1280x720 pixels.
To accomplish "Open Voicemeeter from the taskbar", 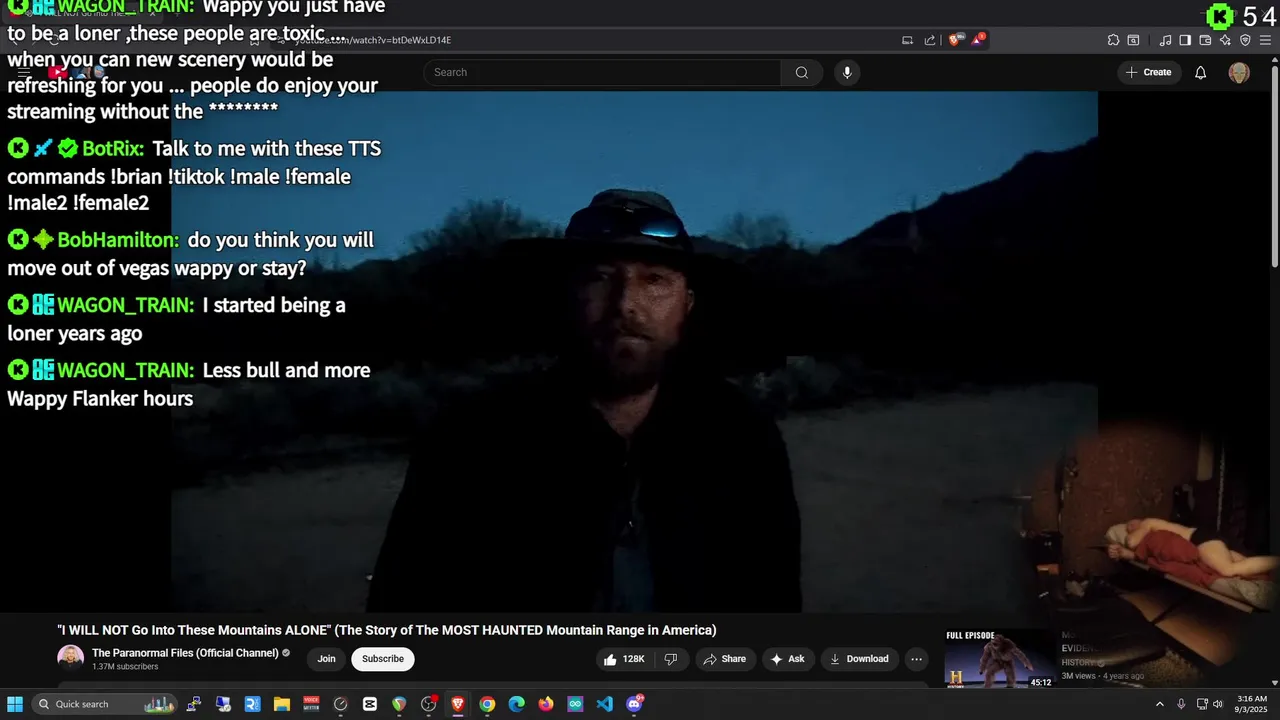I will point(311,704).
